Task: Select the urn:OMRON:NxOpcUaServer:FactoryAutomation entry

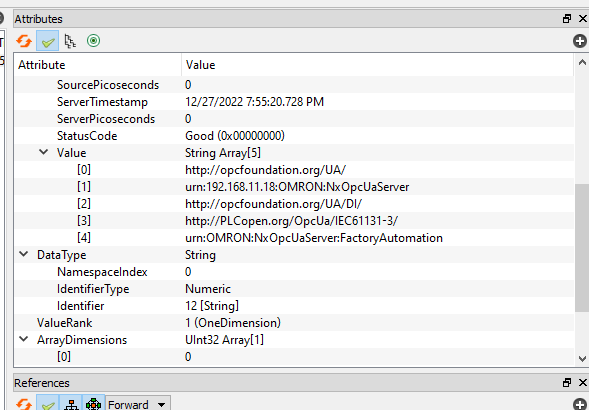Action: (x=314, y=238)
